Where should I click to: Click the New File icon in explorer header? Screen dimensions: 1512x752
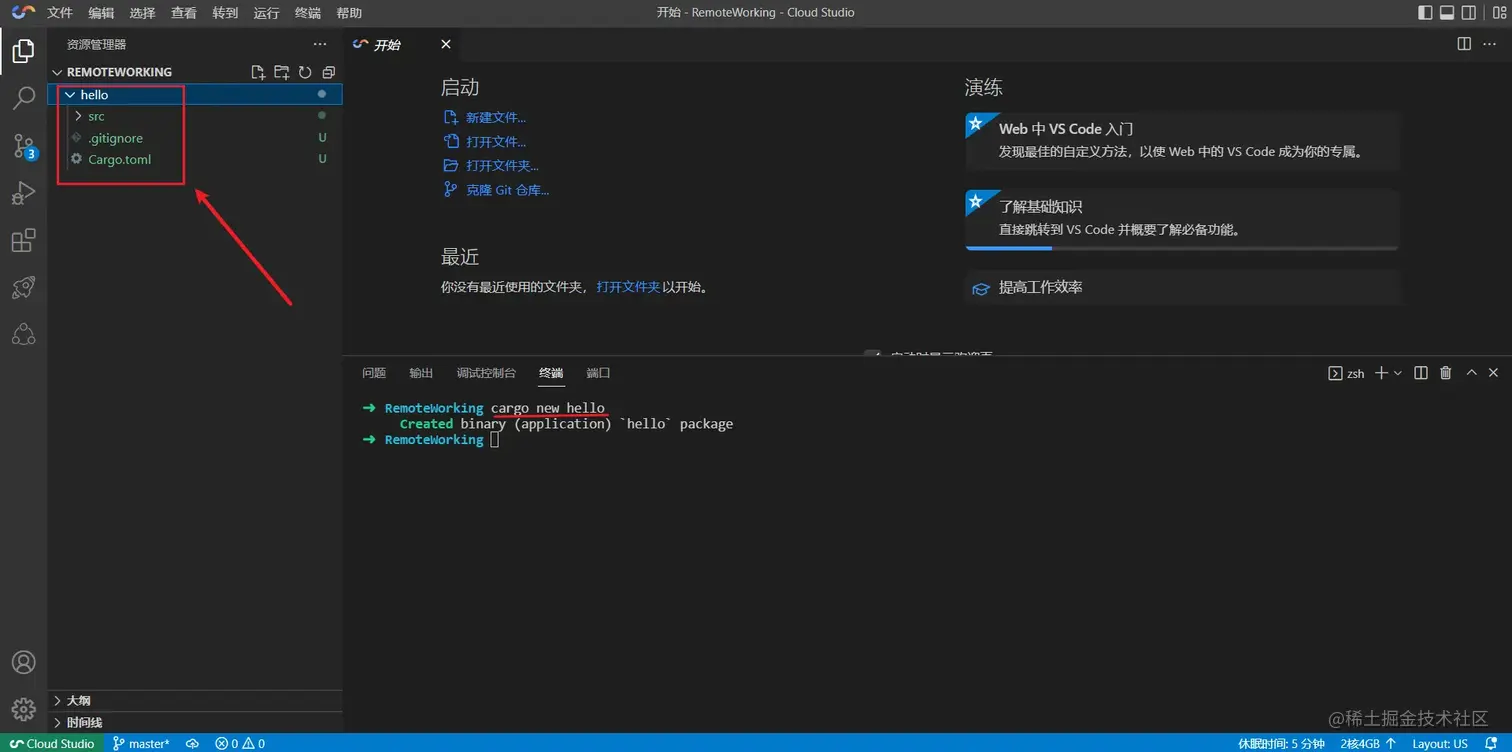(258, 72)
